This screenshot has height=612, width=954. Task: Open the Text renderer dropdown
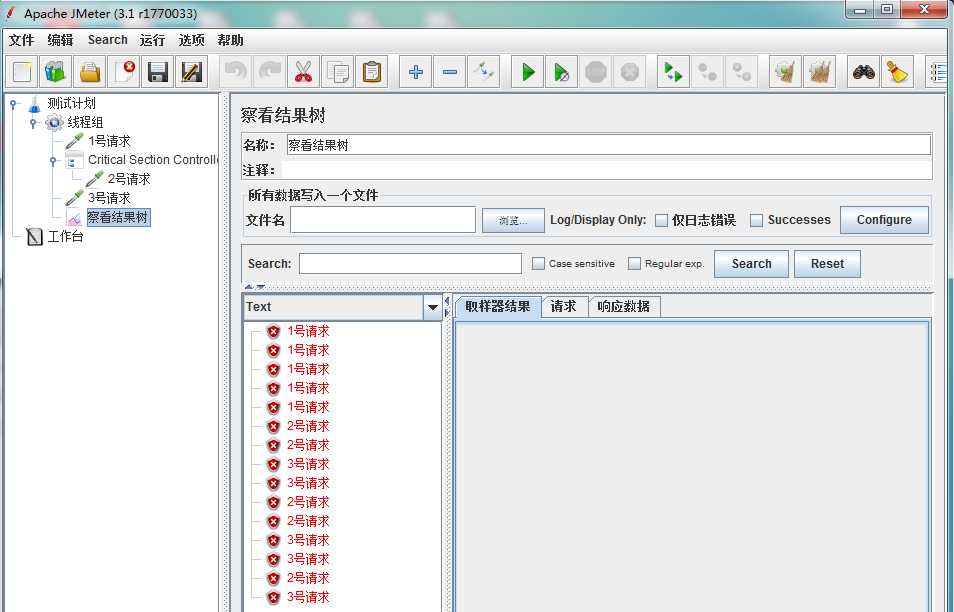pyautogui.click(x=433, y=307)
